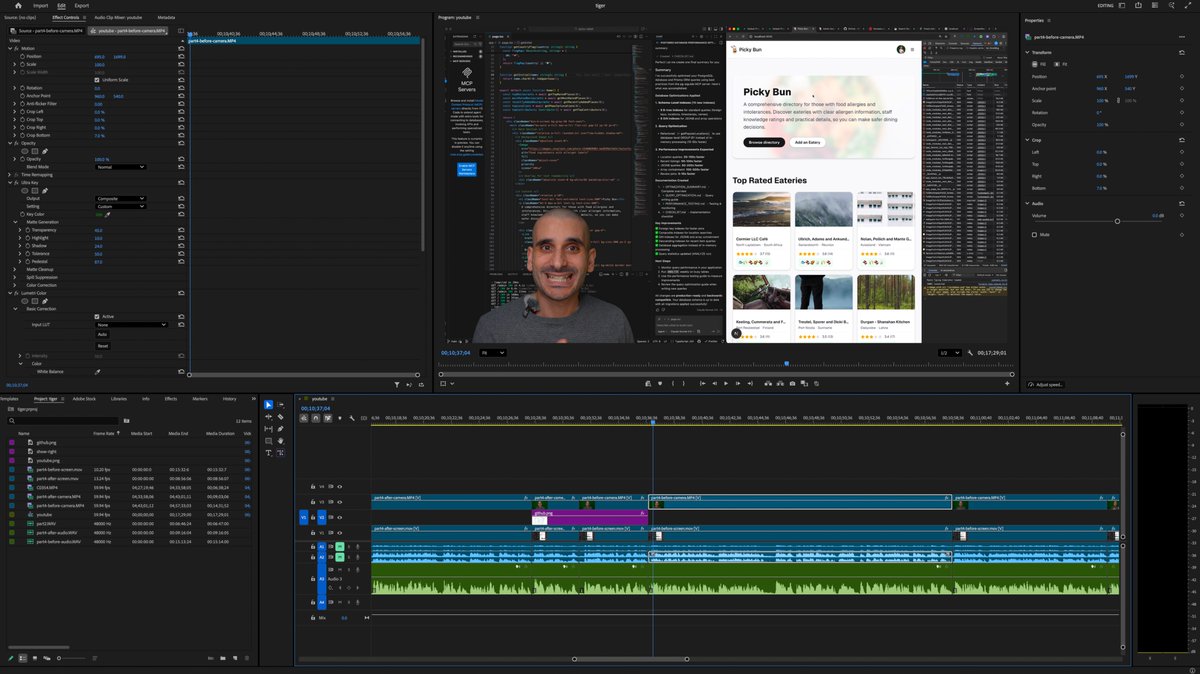Click the Export Frame icon in the Program monitor

(x=792, y=384)
